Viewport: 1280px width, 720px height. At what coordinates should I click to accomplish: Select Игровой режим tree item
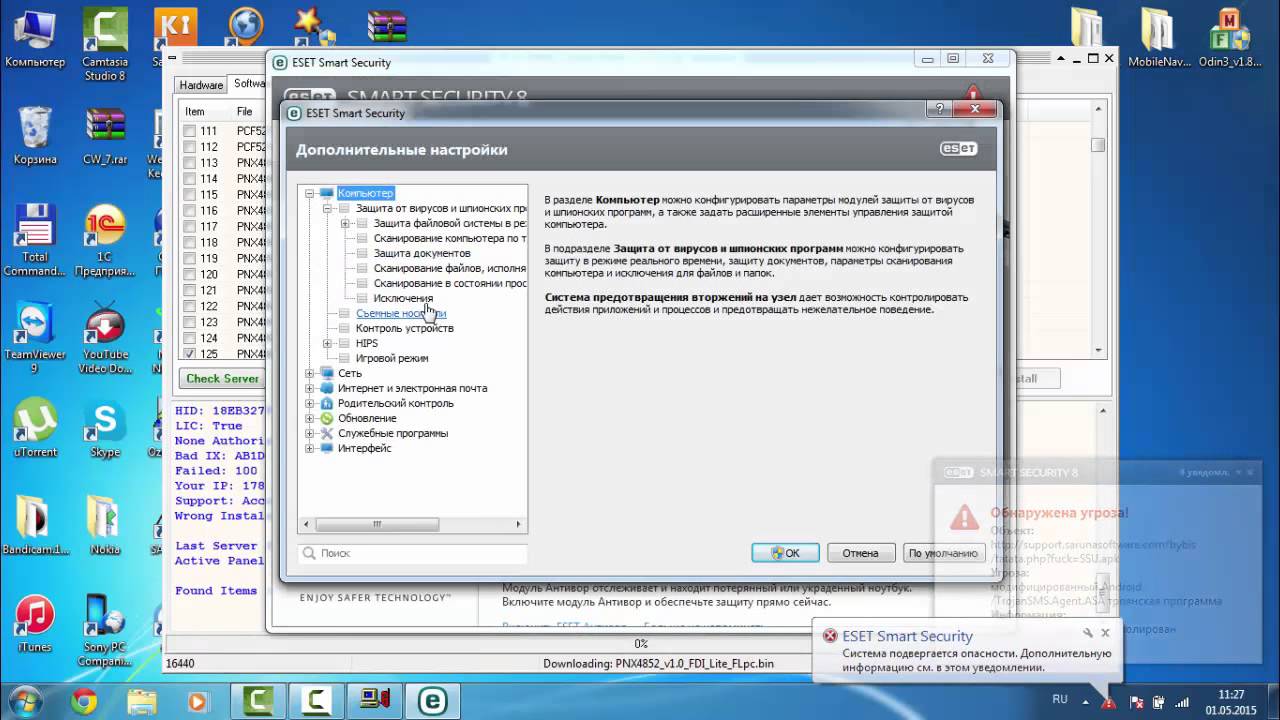(x=392, y=358)
